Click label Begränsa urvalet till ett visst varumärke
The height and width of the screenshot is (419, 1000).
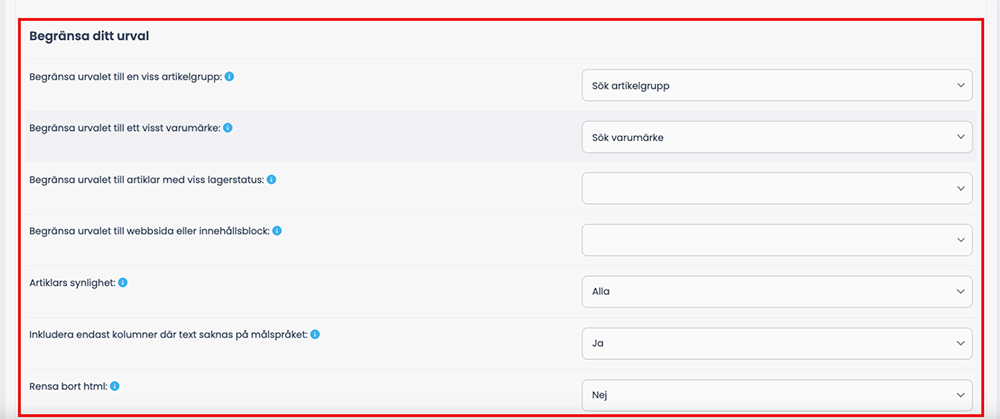click(x=125, y=128)
